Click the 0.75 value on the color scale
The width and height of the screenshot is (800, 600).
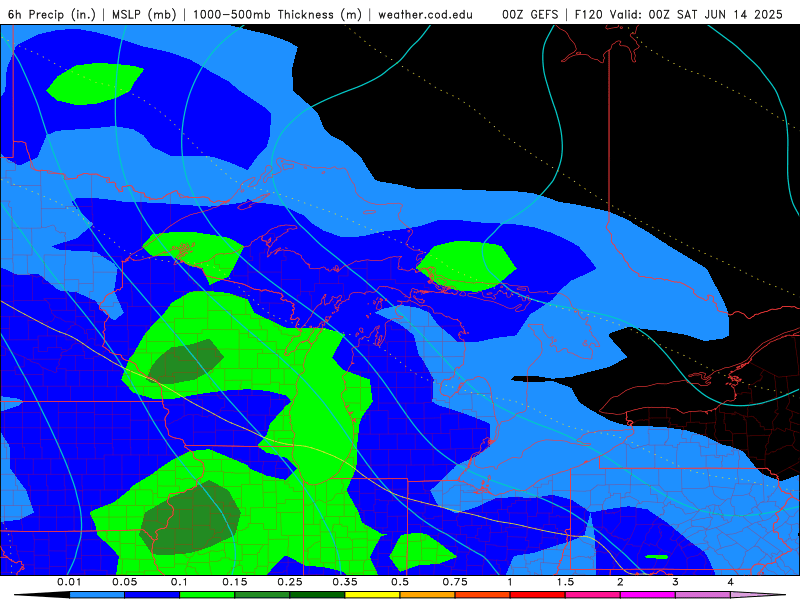click(455, 582)
